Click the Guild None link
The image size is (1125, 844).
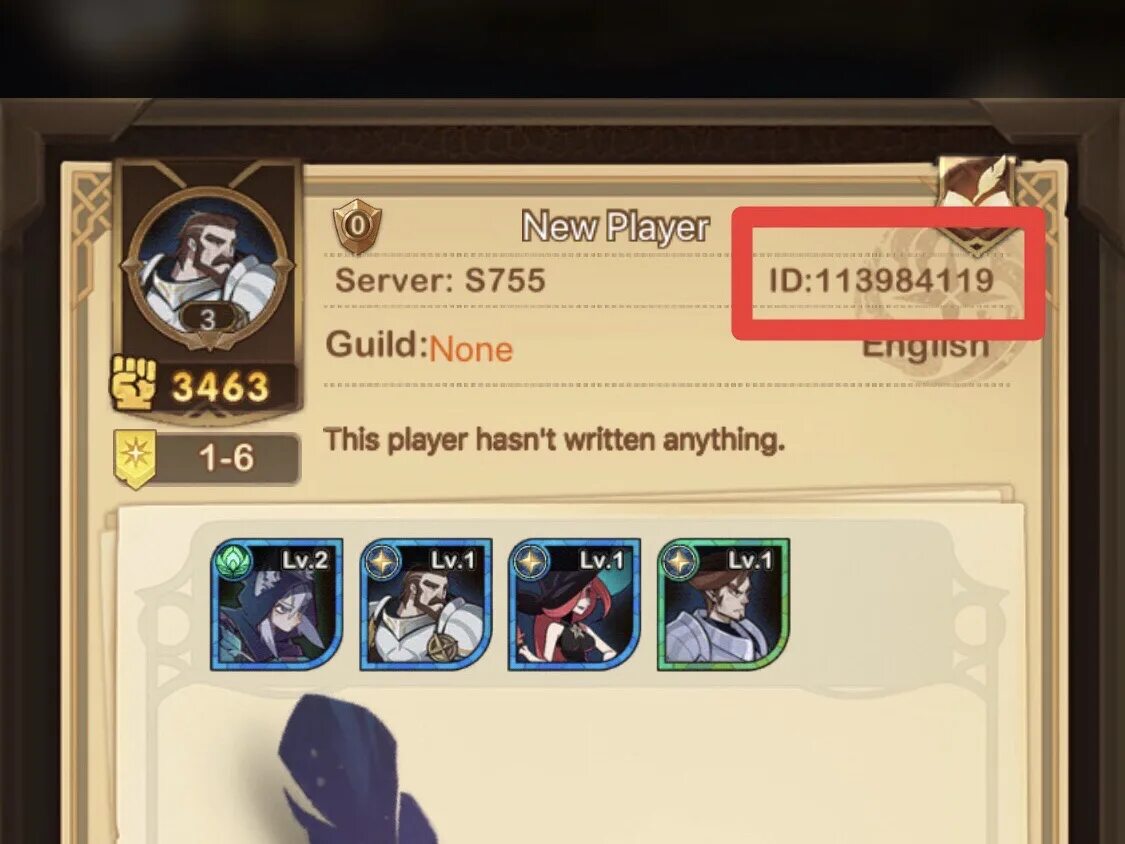(x=471, y=350)
